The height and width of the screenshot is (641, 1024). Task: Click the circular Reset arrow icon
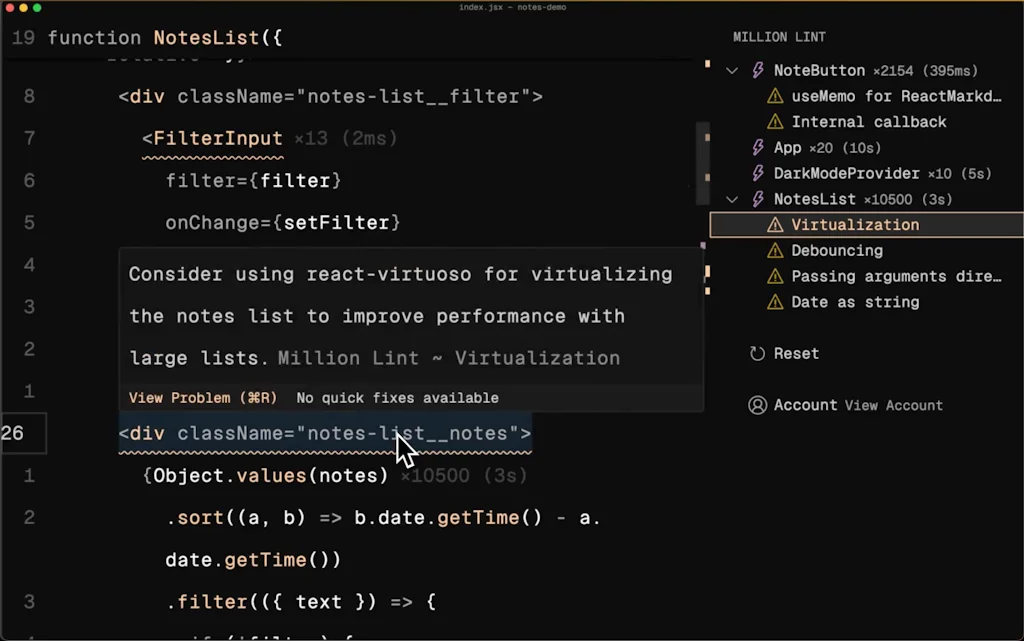coord(757,353)
